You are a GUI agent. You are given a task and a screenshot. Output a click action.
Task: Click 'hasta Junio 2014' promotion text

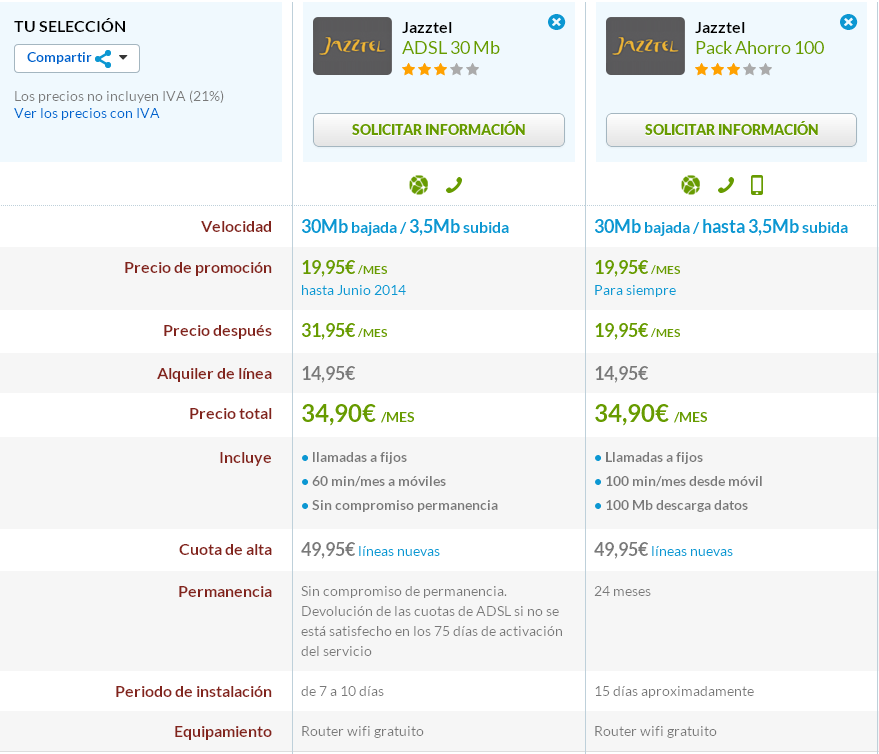(x=353, y=290)
